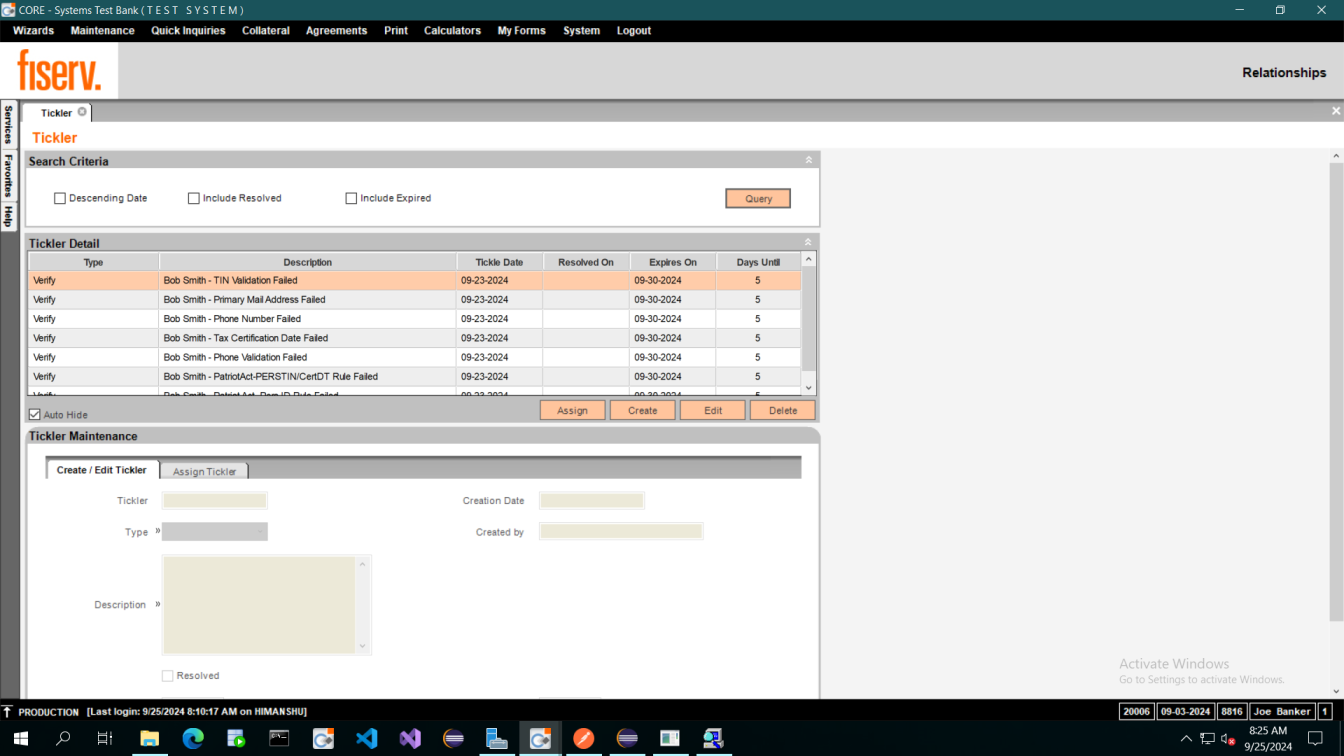
Task: Collapse the Tickler Detail section chevron
Action: (x=809, y=242)
